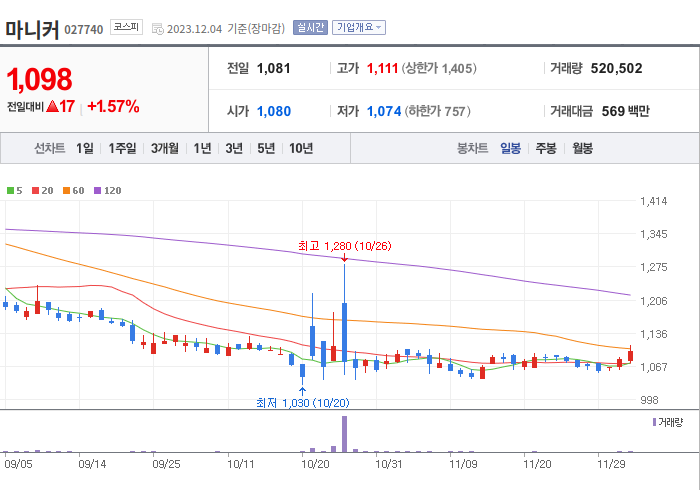The image size is (700, 490).
Task: Select the 1주일 line chart tab
Action: click(x=122, y=148)
